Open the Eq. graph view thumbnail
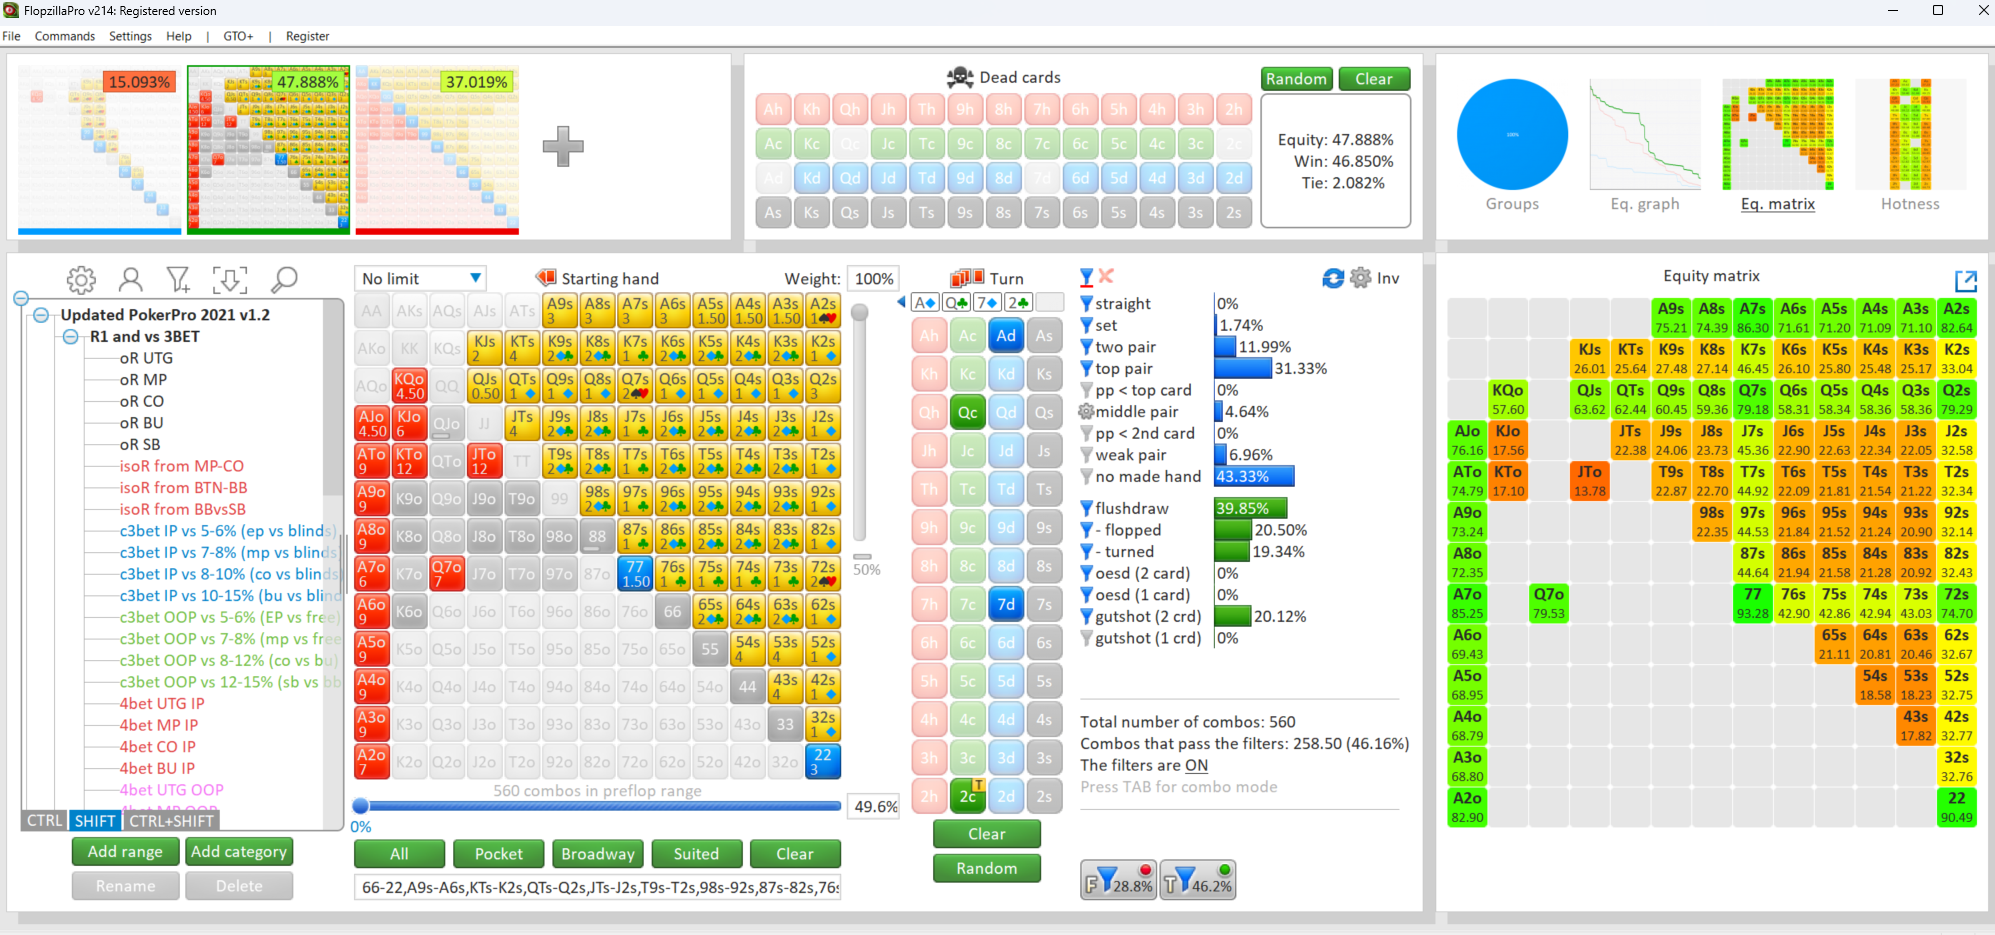This screenshot has width=1995, height=935. coord(1645,134)
